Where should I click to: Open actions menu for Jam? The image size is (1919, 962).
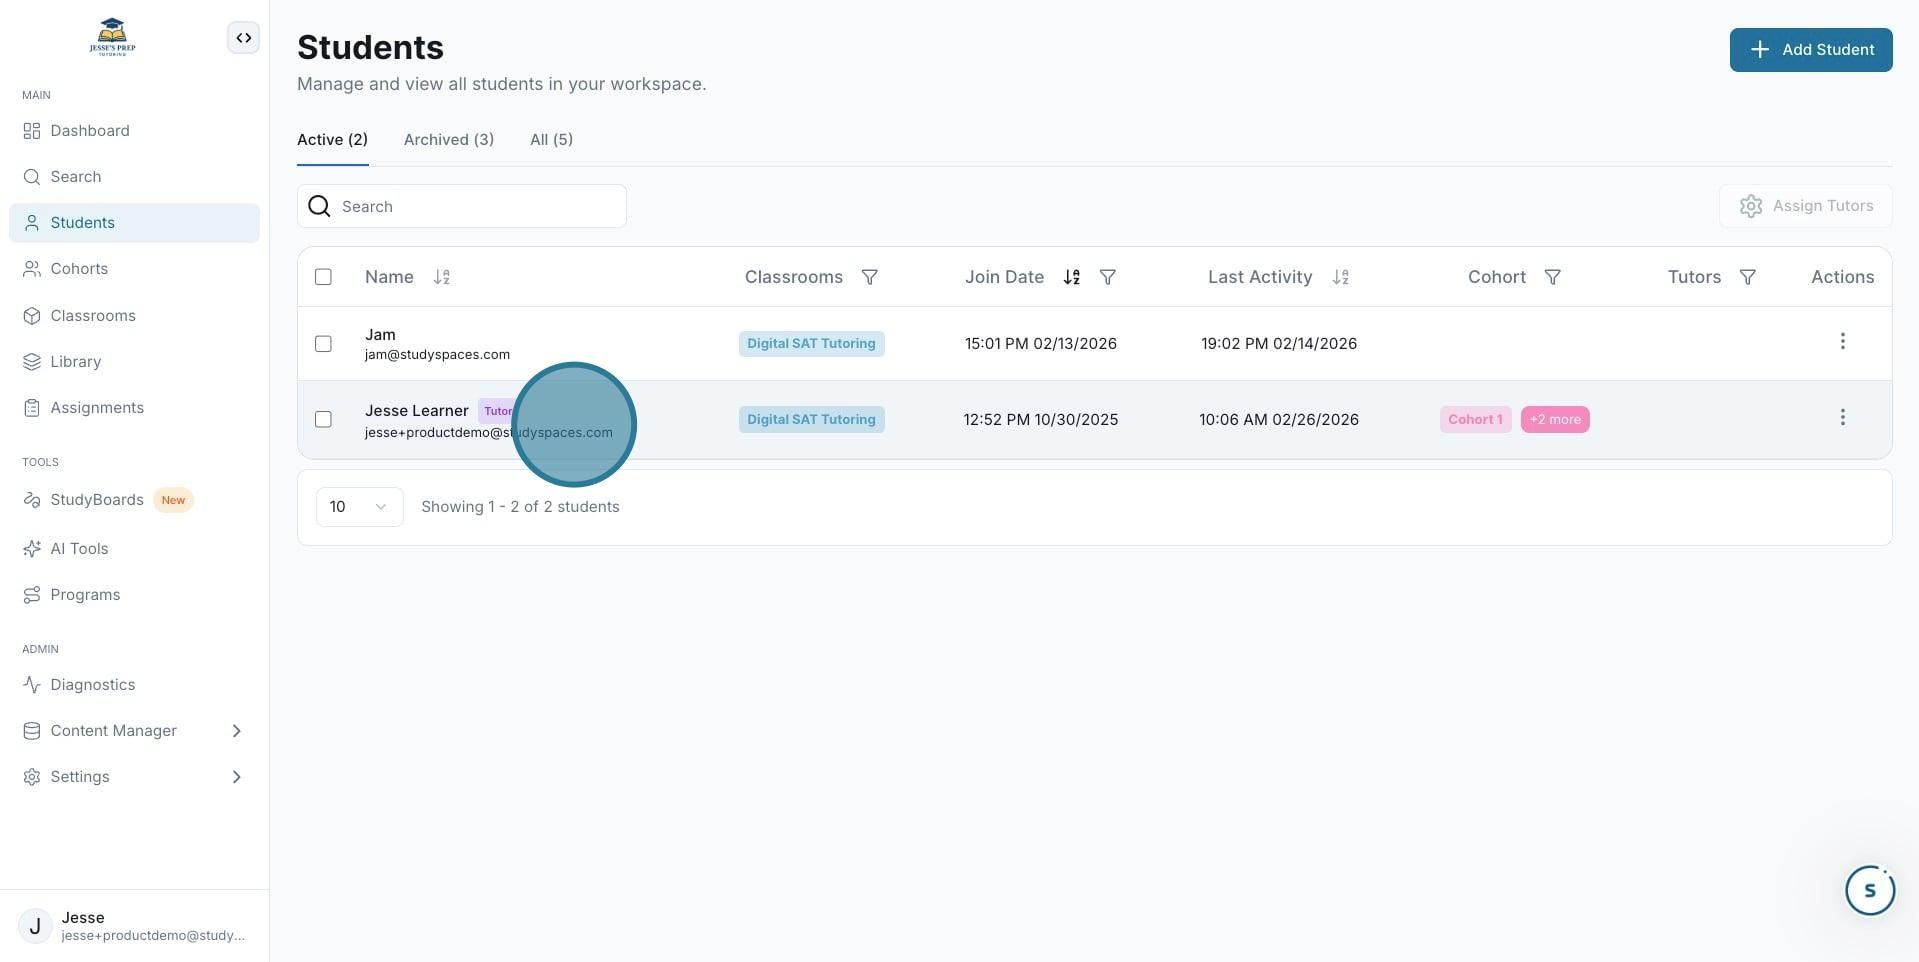tap(1842, 342)
